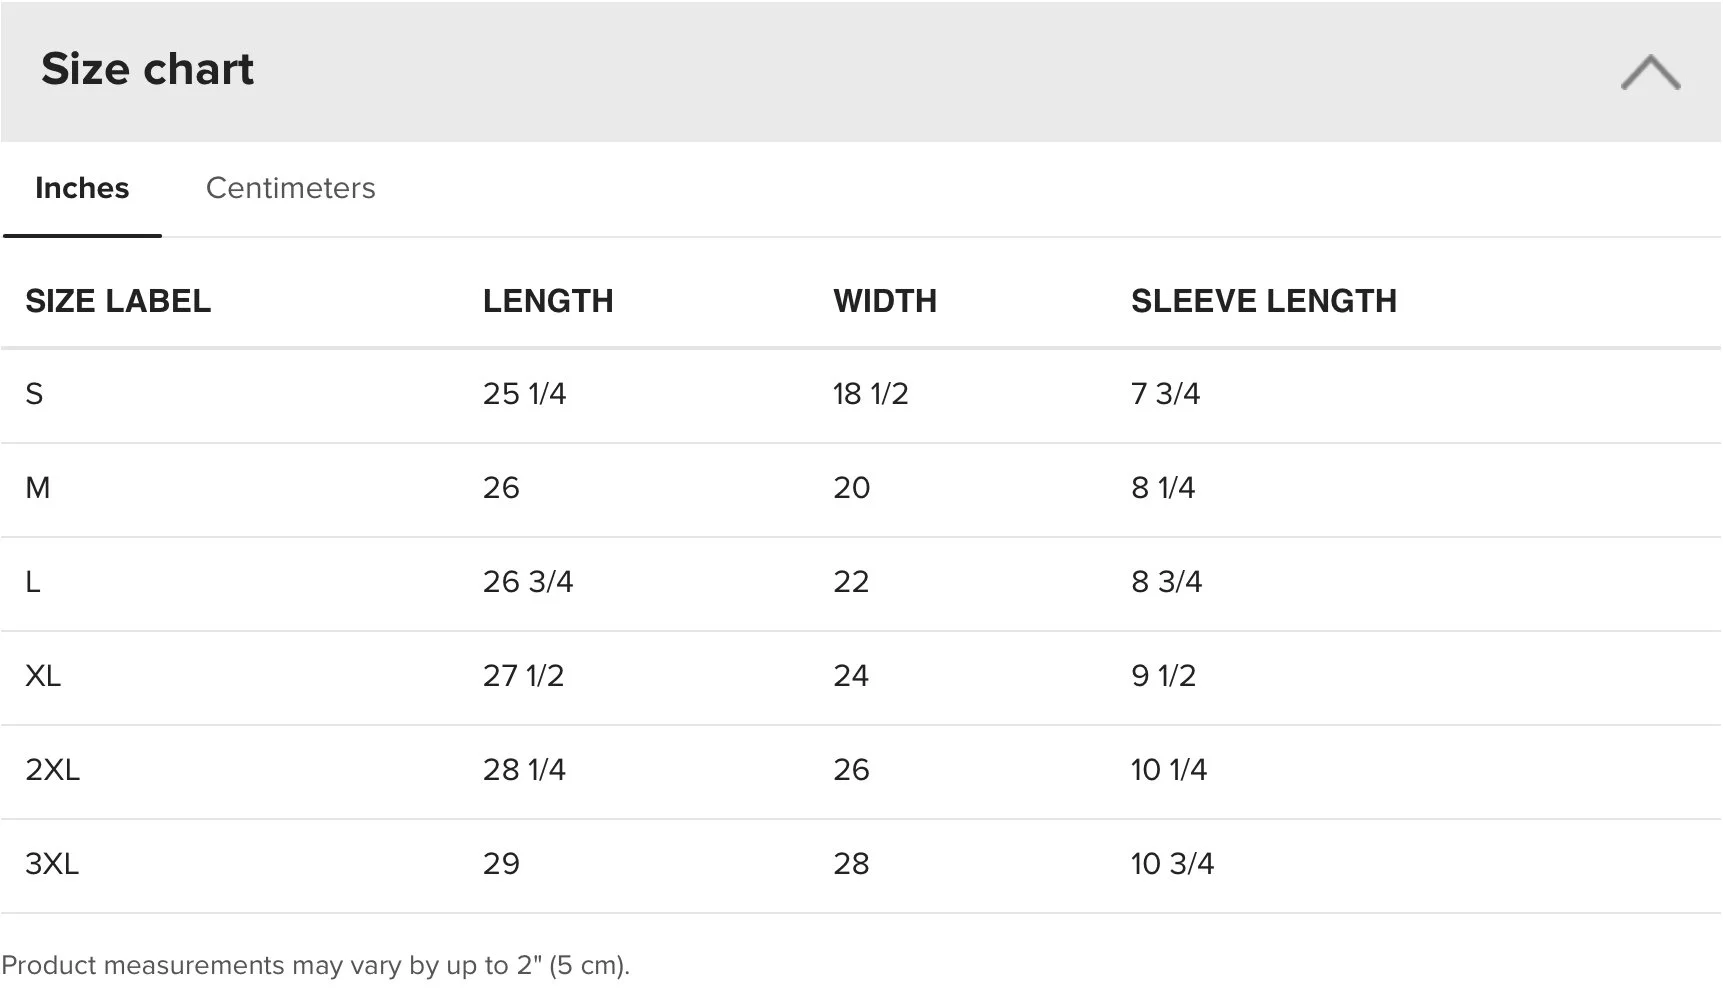Screen dimensions: 1723x1003
Task: Click the SLEEVE LENGTH column header
Action: tap(1263, 301)
